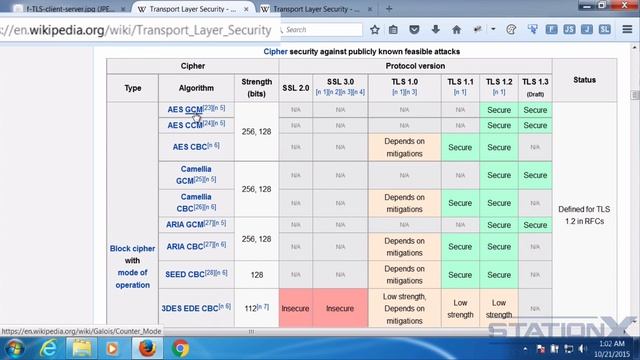The image size is (640, 360).
Task: Toggle the F quick-toggle toolbar button
Action: tap(551, 29)
